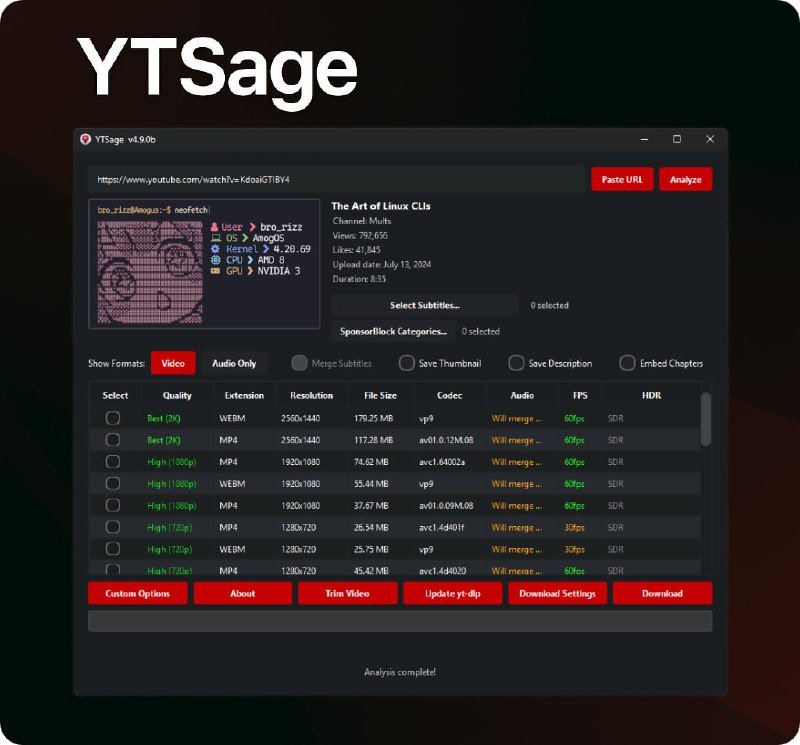Enable Embed Chapters option
Viewport: 800px width, 745px height.
[627, 363]
